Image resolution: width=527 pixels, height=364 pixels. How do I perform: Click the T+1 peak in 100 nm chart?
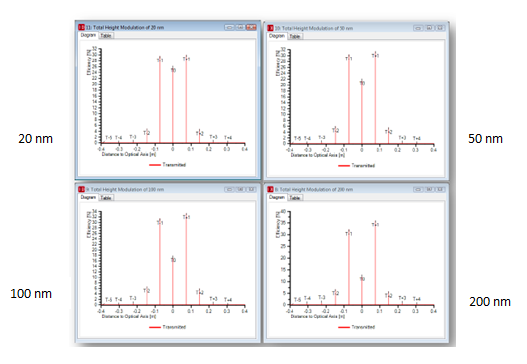(186, 259)
